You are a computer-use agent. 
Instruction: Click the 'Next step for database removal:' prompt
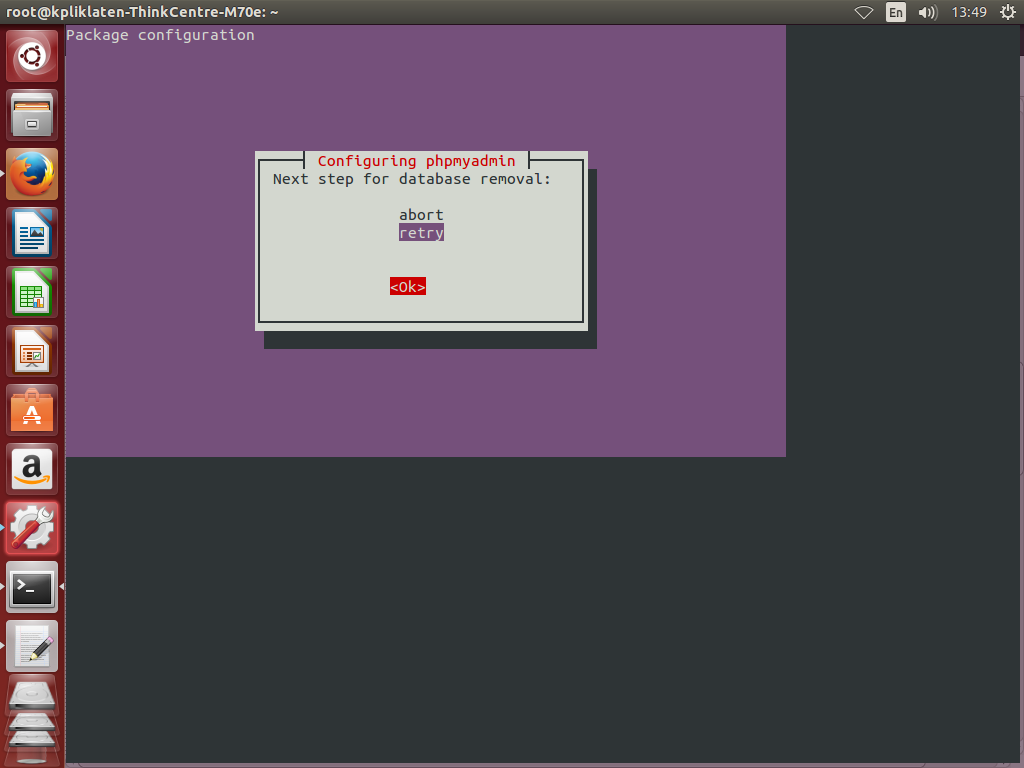tap(412, 179)
